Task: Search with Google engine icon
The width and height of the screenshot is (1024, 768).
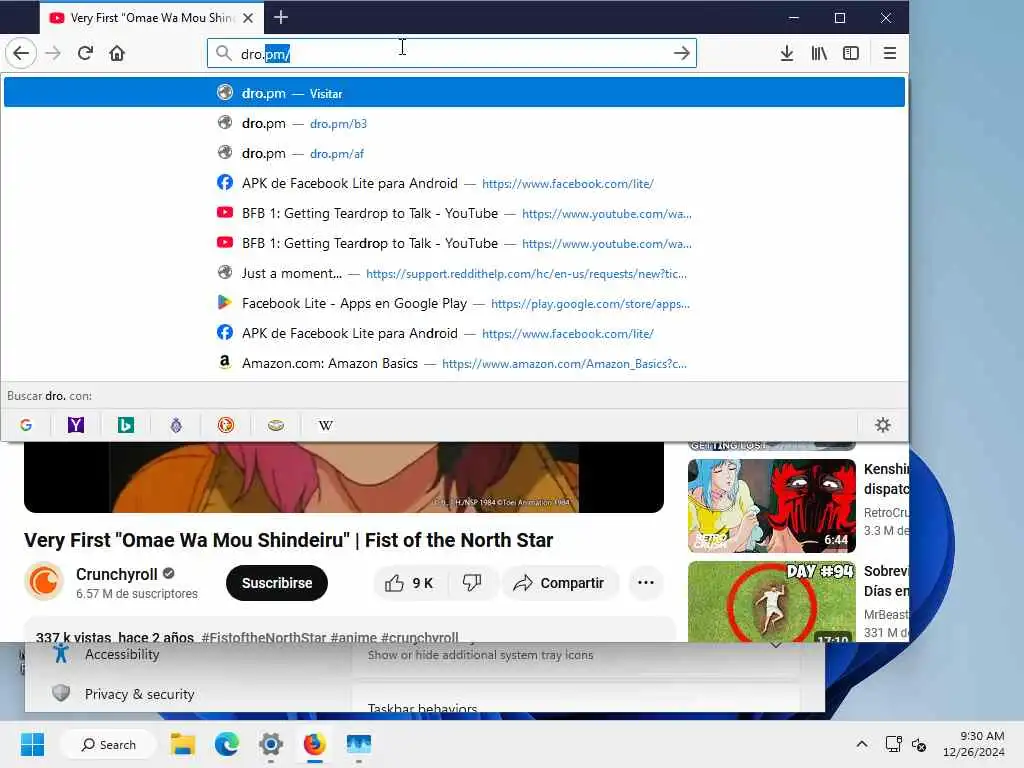Action: click(26, 425)
